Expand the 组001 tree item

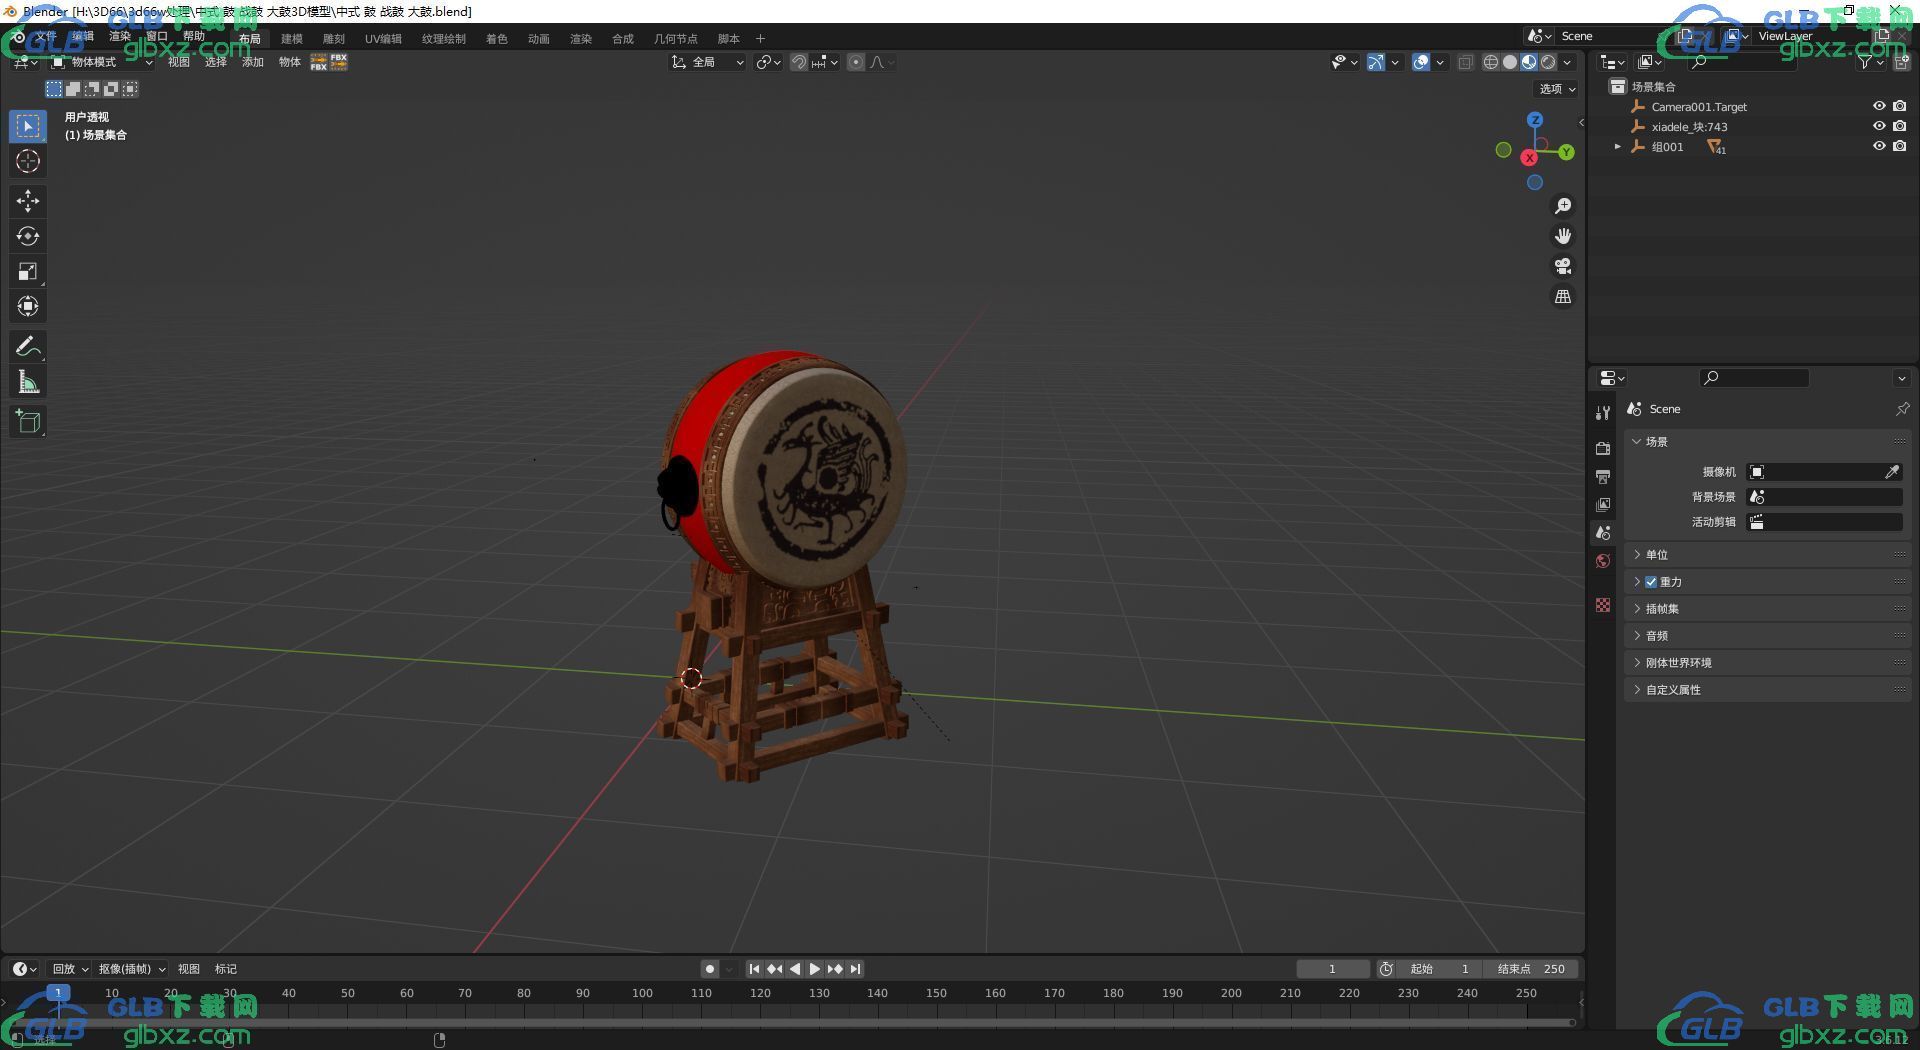(x=1617, y=147)
